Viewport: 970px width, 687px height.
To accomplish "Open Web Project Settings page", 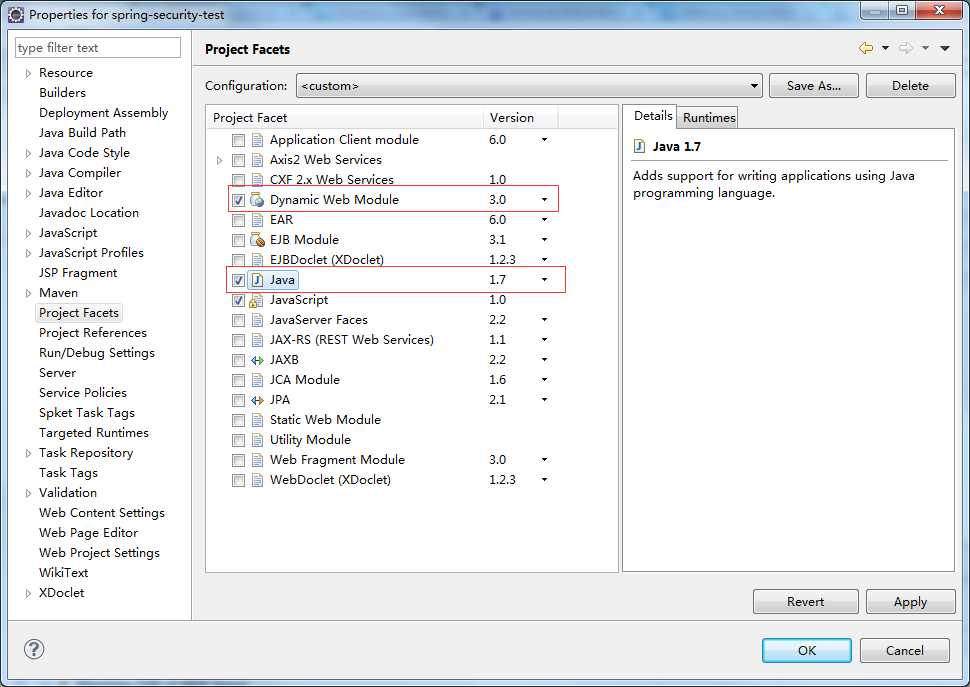I will 99,552.
